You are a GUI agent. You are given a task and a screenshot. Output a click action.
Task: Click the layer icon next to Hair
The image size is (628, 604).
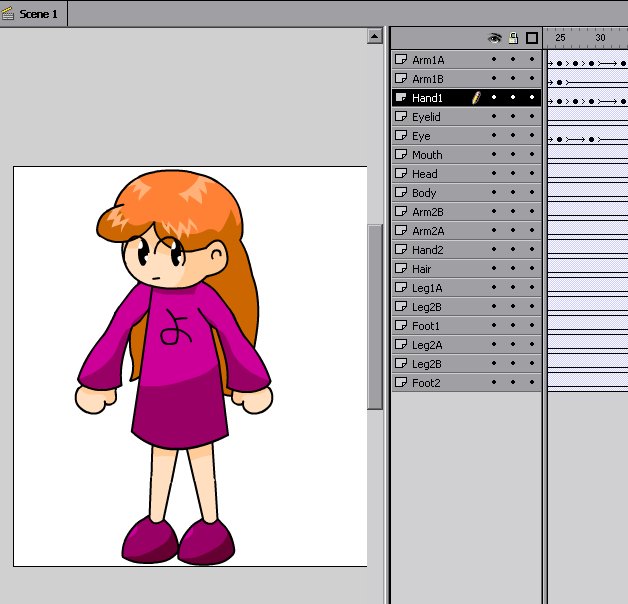pos(401,269)
